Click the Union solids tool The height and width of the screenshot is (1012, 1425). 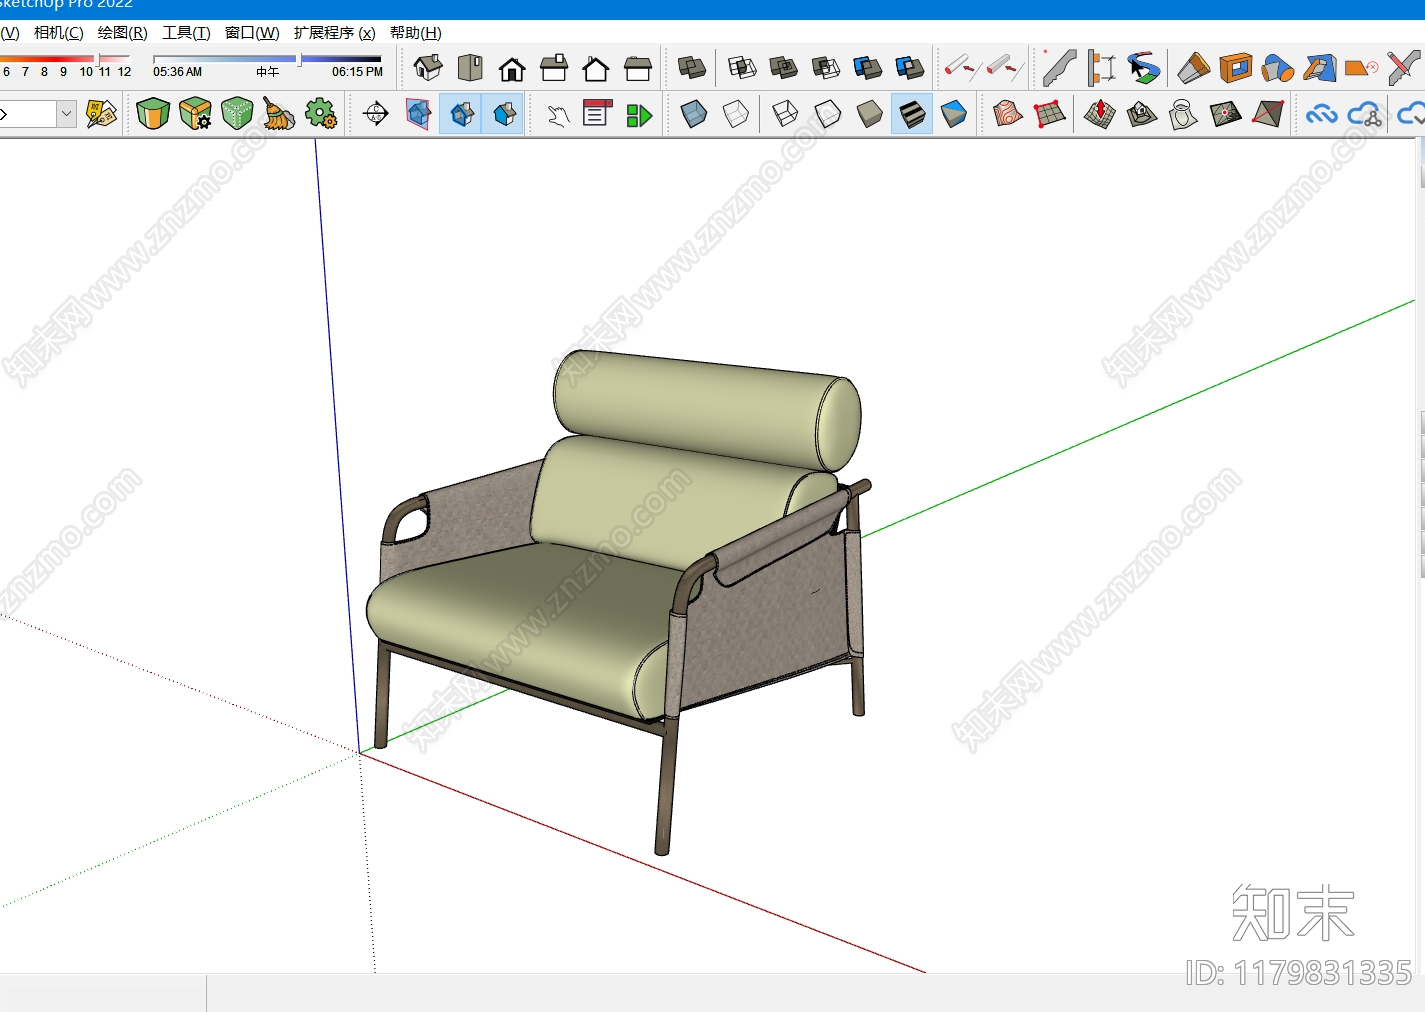784,68
